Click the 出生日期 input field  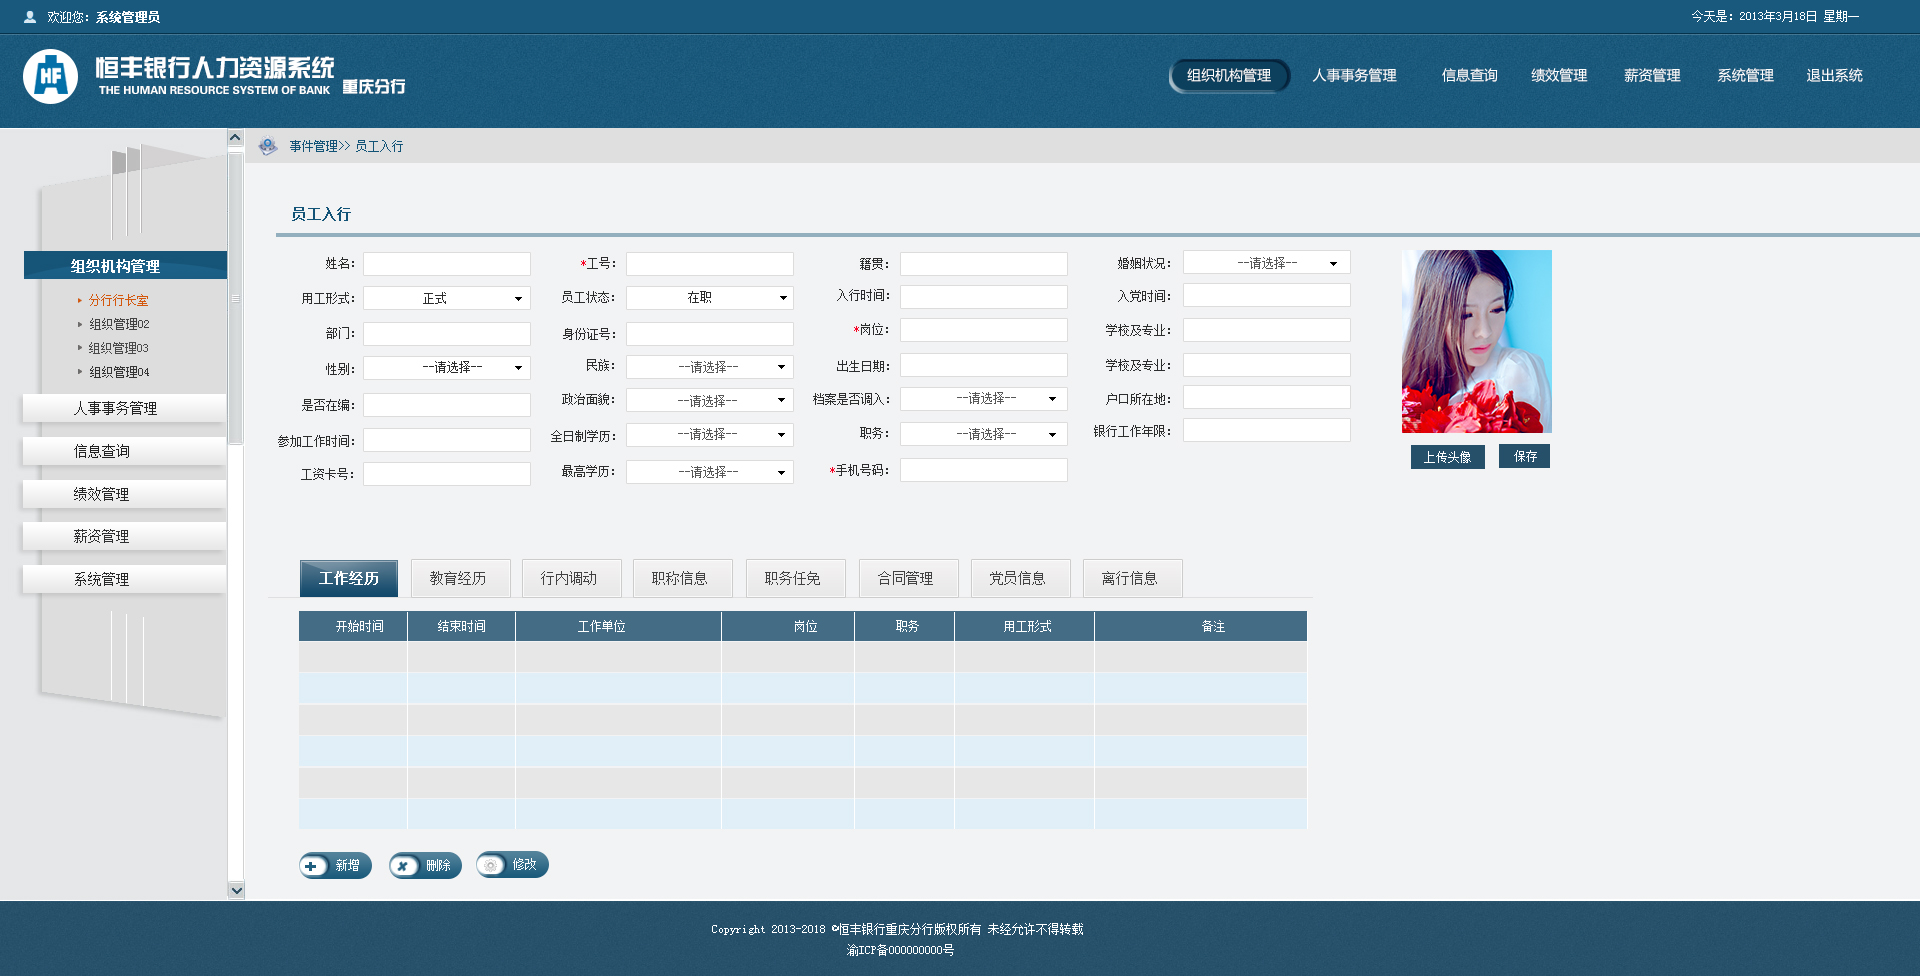tap(984, 365)
